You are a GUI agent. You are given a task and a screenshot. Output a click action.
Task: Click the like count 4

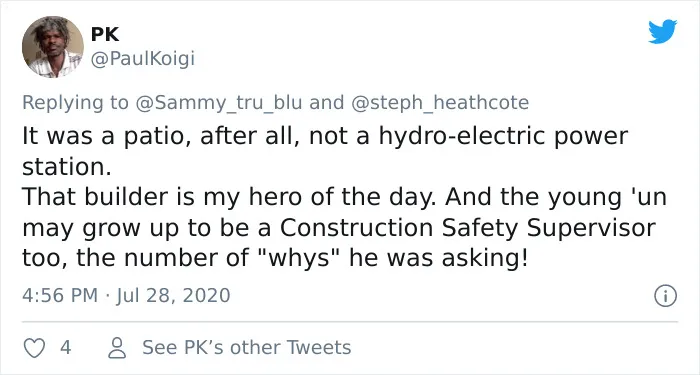(x=66, y=347)
